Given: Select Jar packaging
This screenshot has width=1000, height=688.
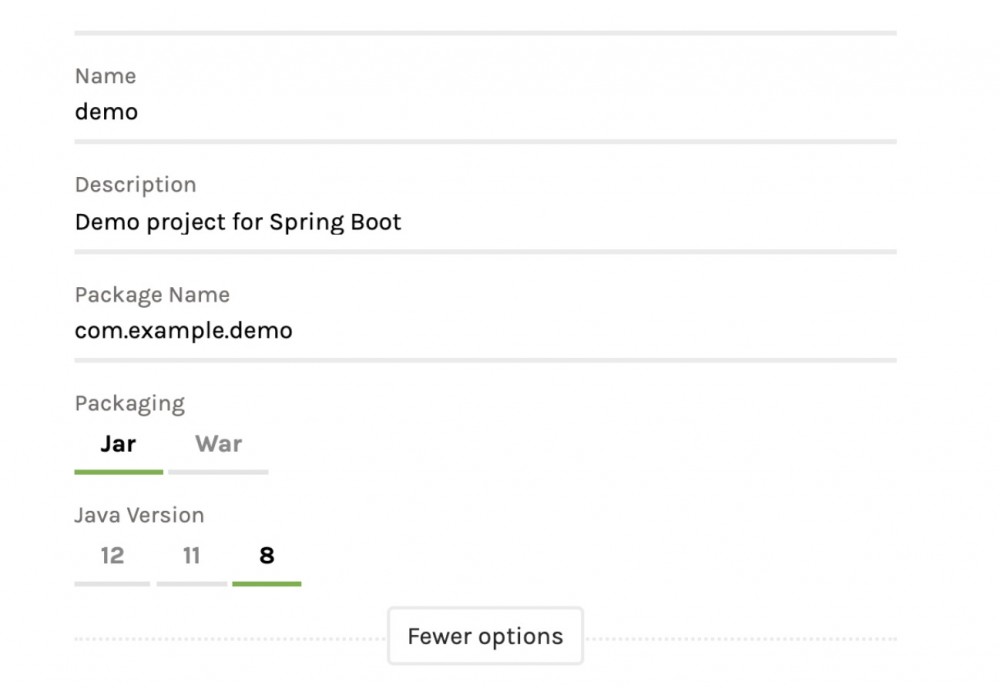Looking at the screenshot, I should (118, 444).
